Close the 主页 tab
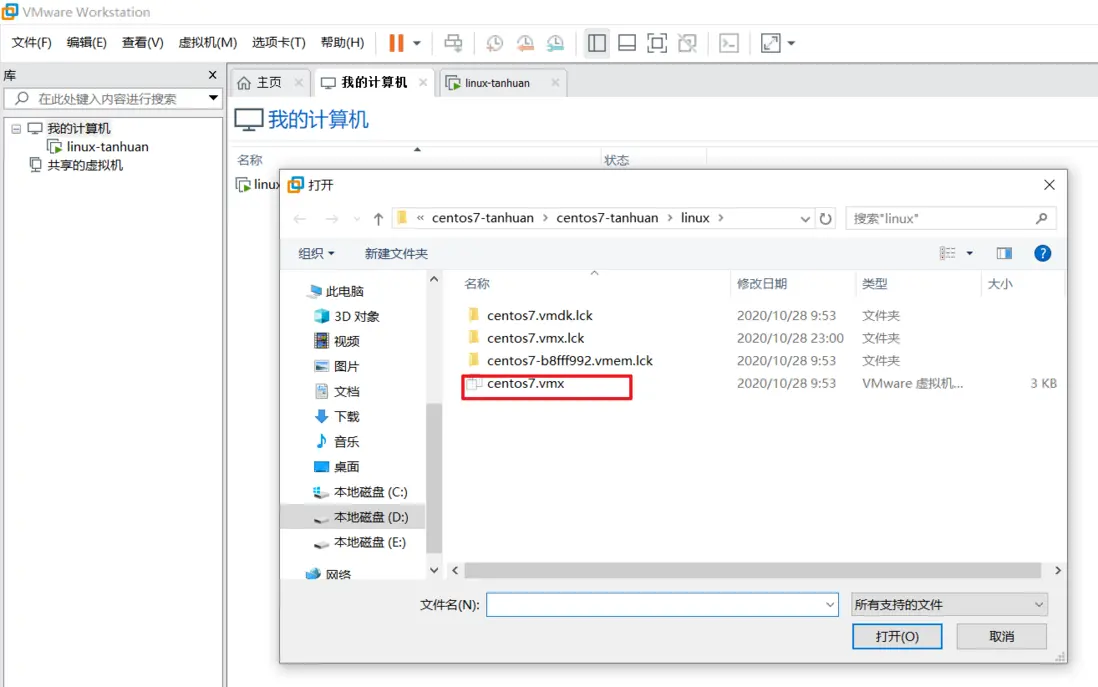The image size is (1098, 687). click(299, 83)
